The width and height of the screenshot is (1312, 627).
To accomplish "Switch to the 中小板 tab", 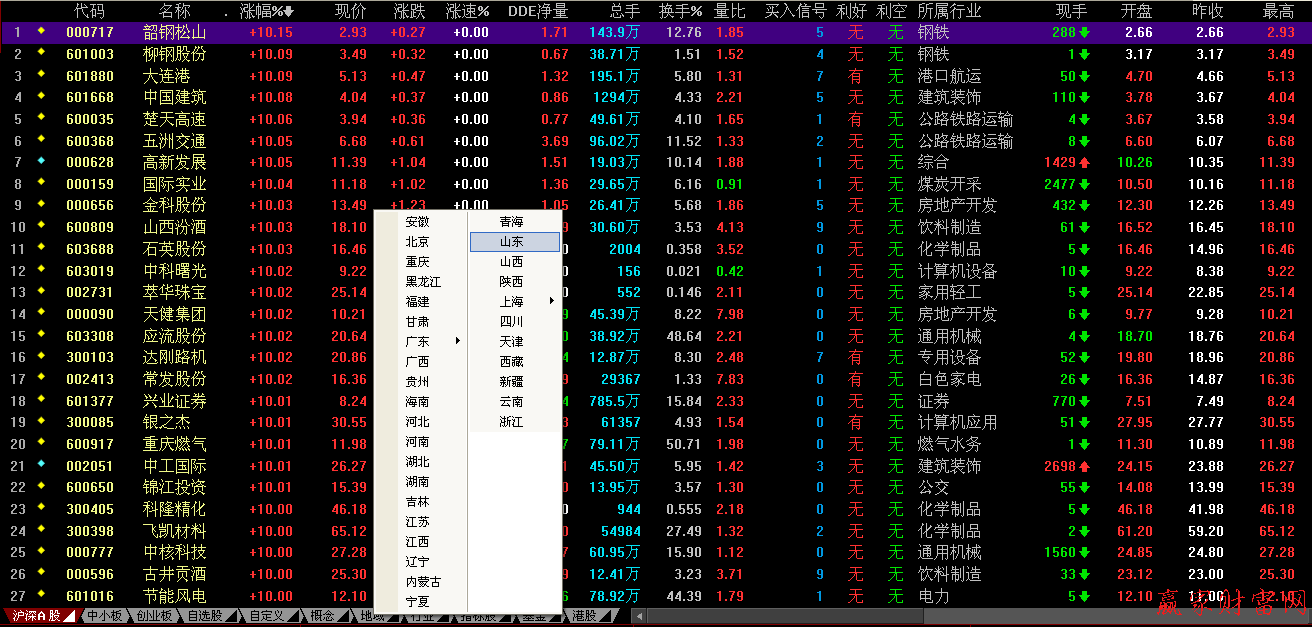I will click(x=103, y=616).
